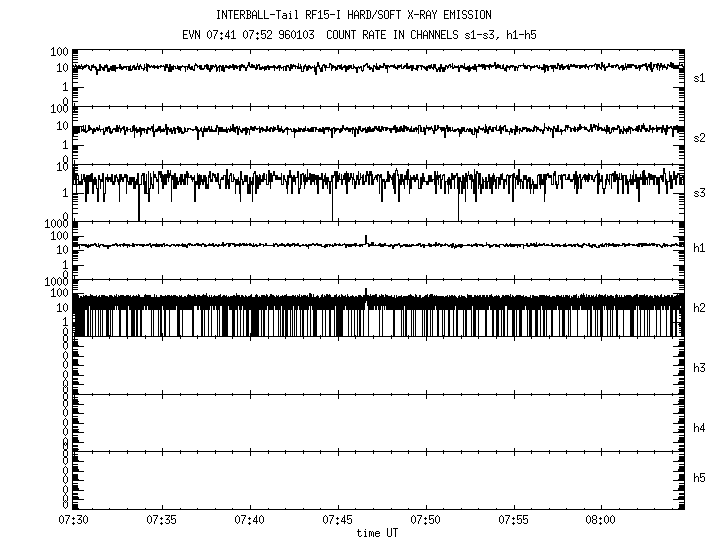Select the s2 channel label

pyautogui.click(x=699, y=137)
